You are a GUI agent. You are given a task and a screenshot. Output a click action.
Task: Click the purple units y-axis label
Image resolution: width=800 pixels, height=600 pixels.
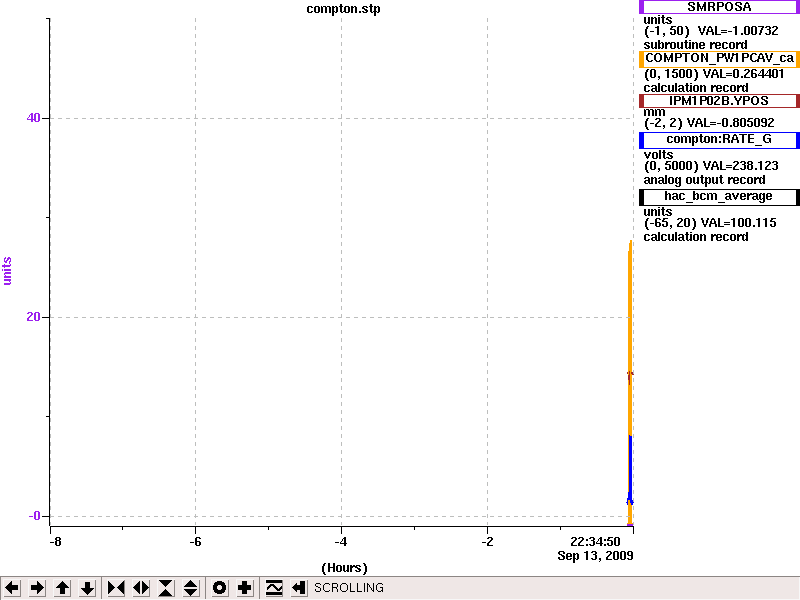click(7, 271)
